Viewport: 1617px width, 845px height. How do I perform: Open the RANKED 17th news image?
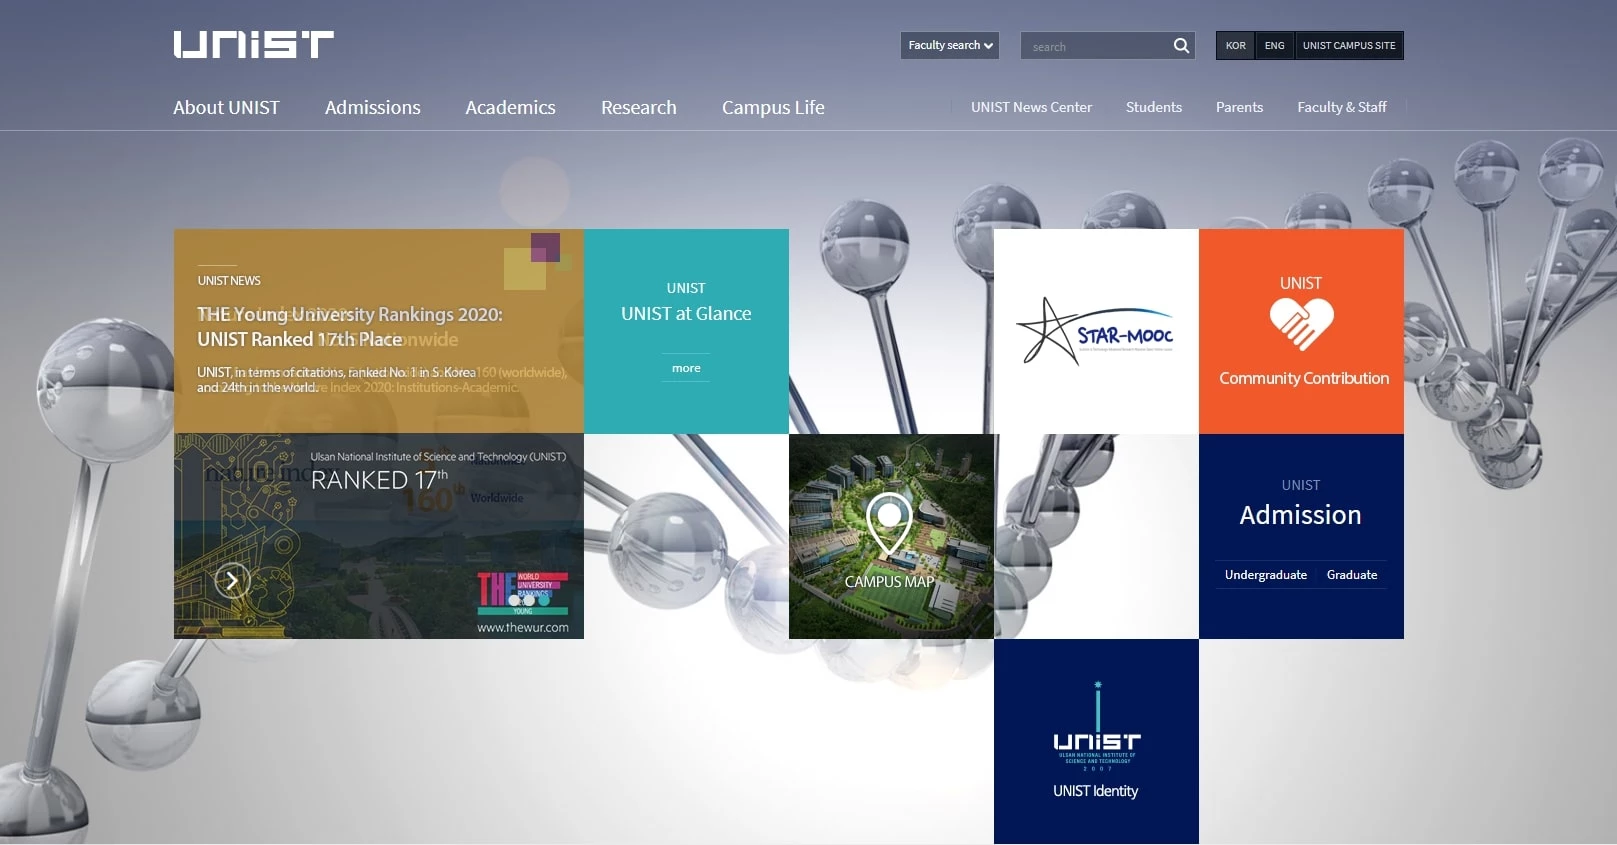(x=379, y=536)
